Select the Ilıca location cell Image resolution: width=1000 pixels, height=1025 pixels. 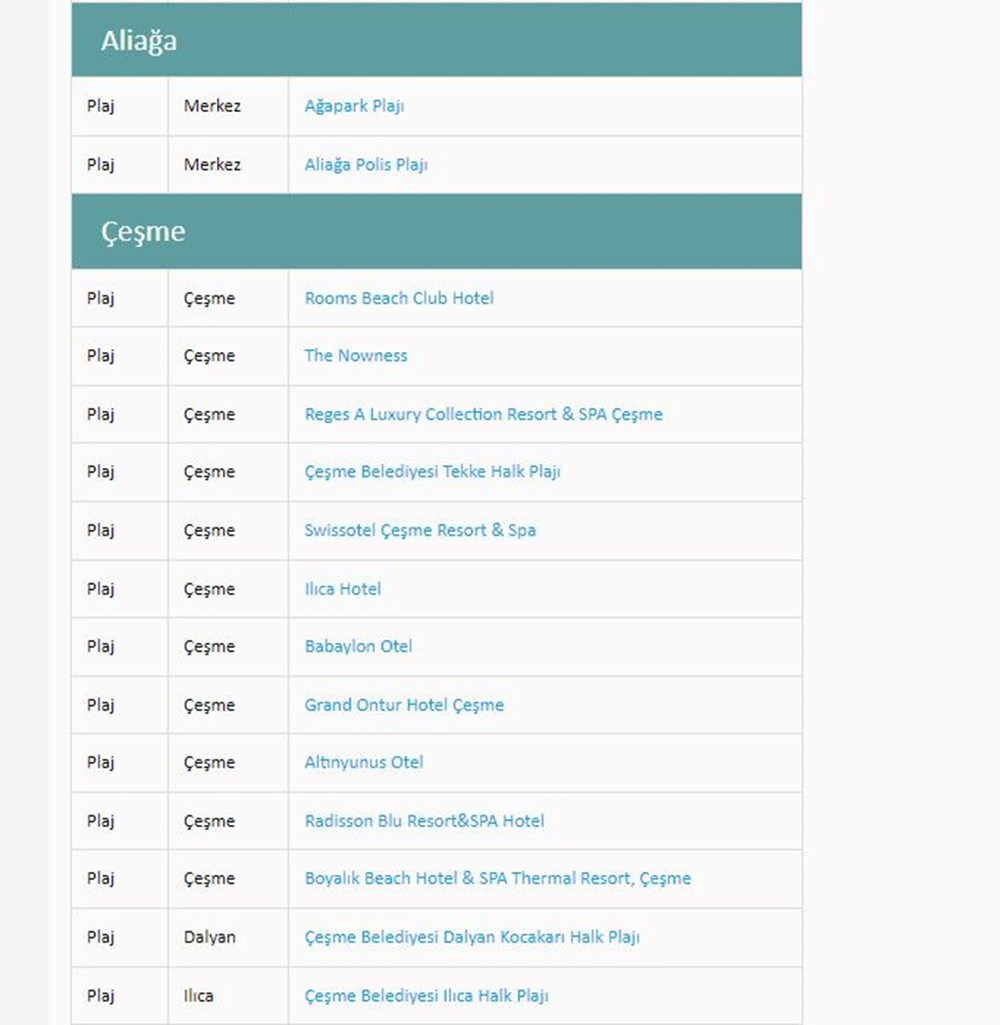(x=198, y=996)
